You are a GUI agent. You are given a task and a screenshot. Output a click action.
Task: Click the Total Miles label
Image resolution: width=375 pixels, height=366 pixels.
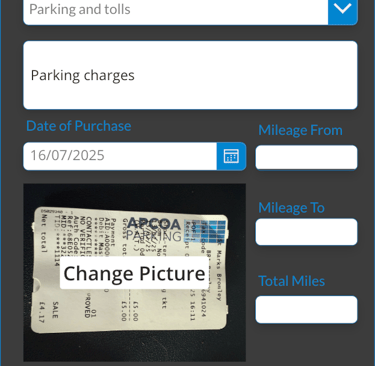pyautogui.click(x=291, y=281)
